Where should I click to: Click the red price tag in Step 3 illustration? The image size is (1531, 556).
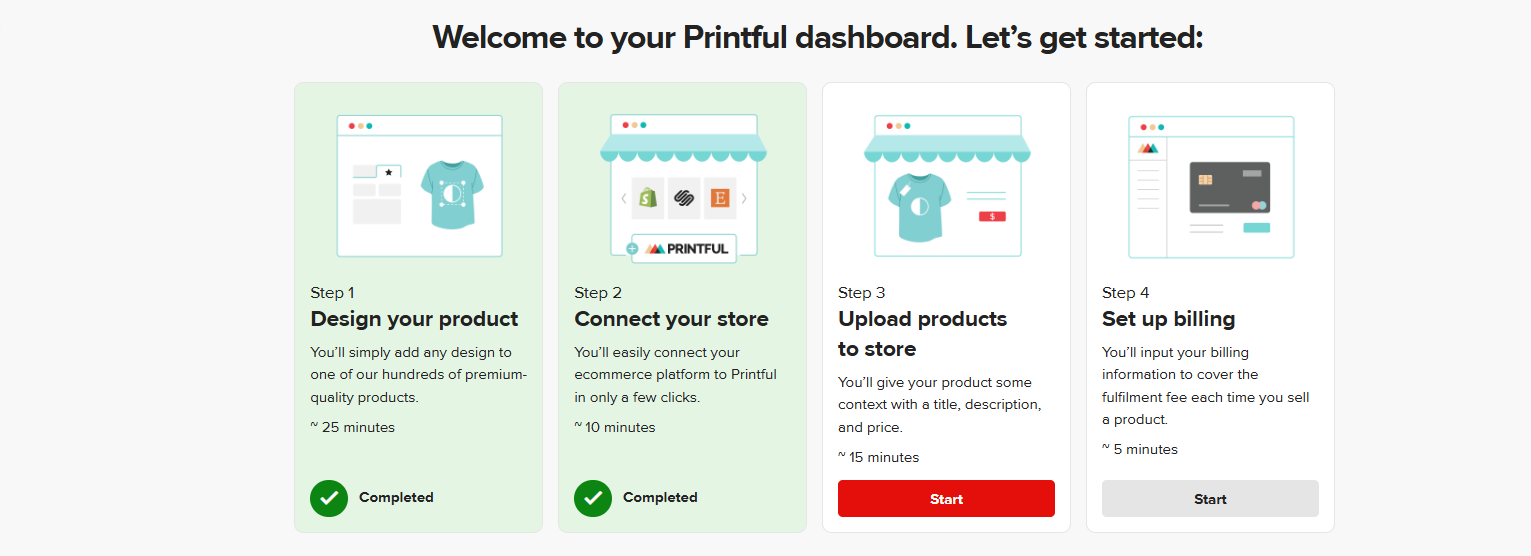pos(992,216)
